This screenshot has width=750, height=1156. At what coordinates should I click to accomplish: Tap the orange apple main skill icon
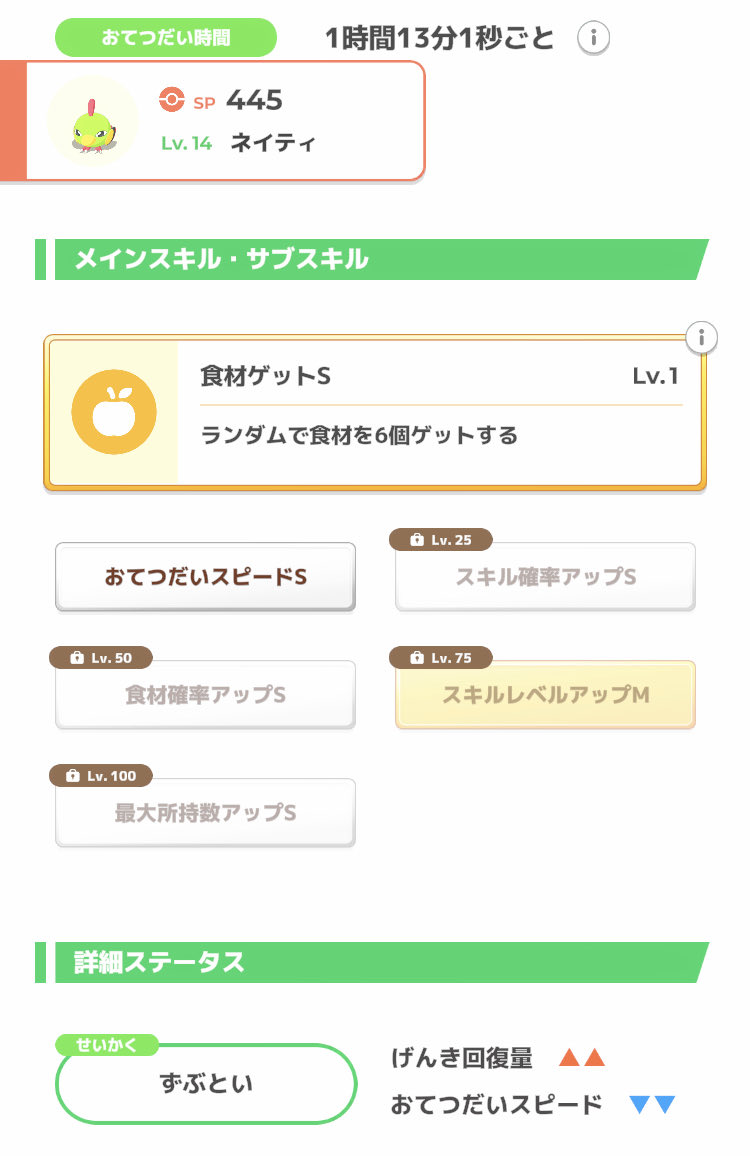[x=113, y=412]
